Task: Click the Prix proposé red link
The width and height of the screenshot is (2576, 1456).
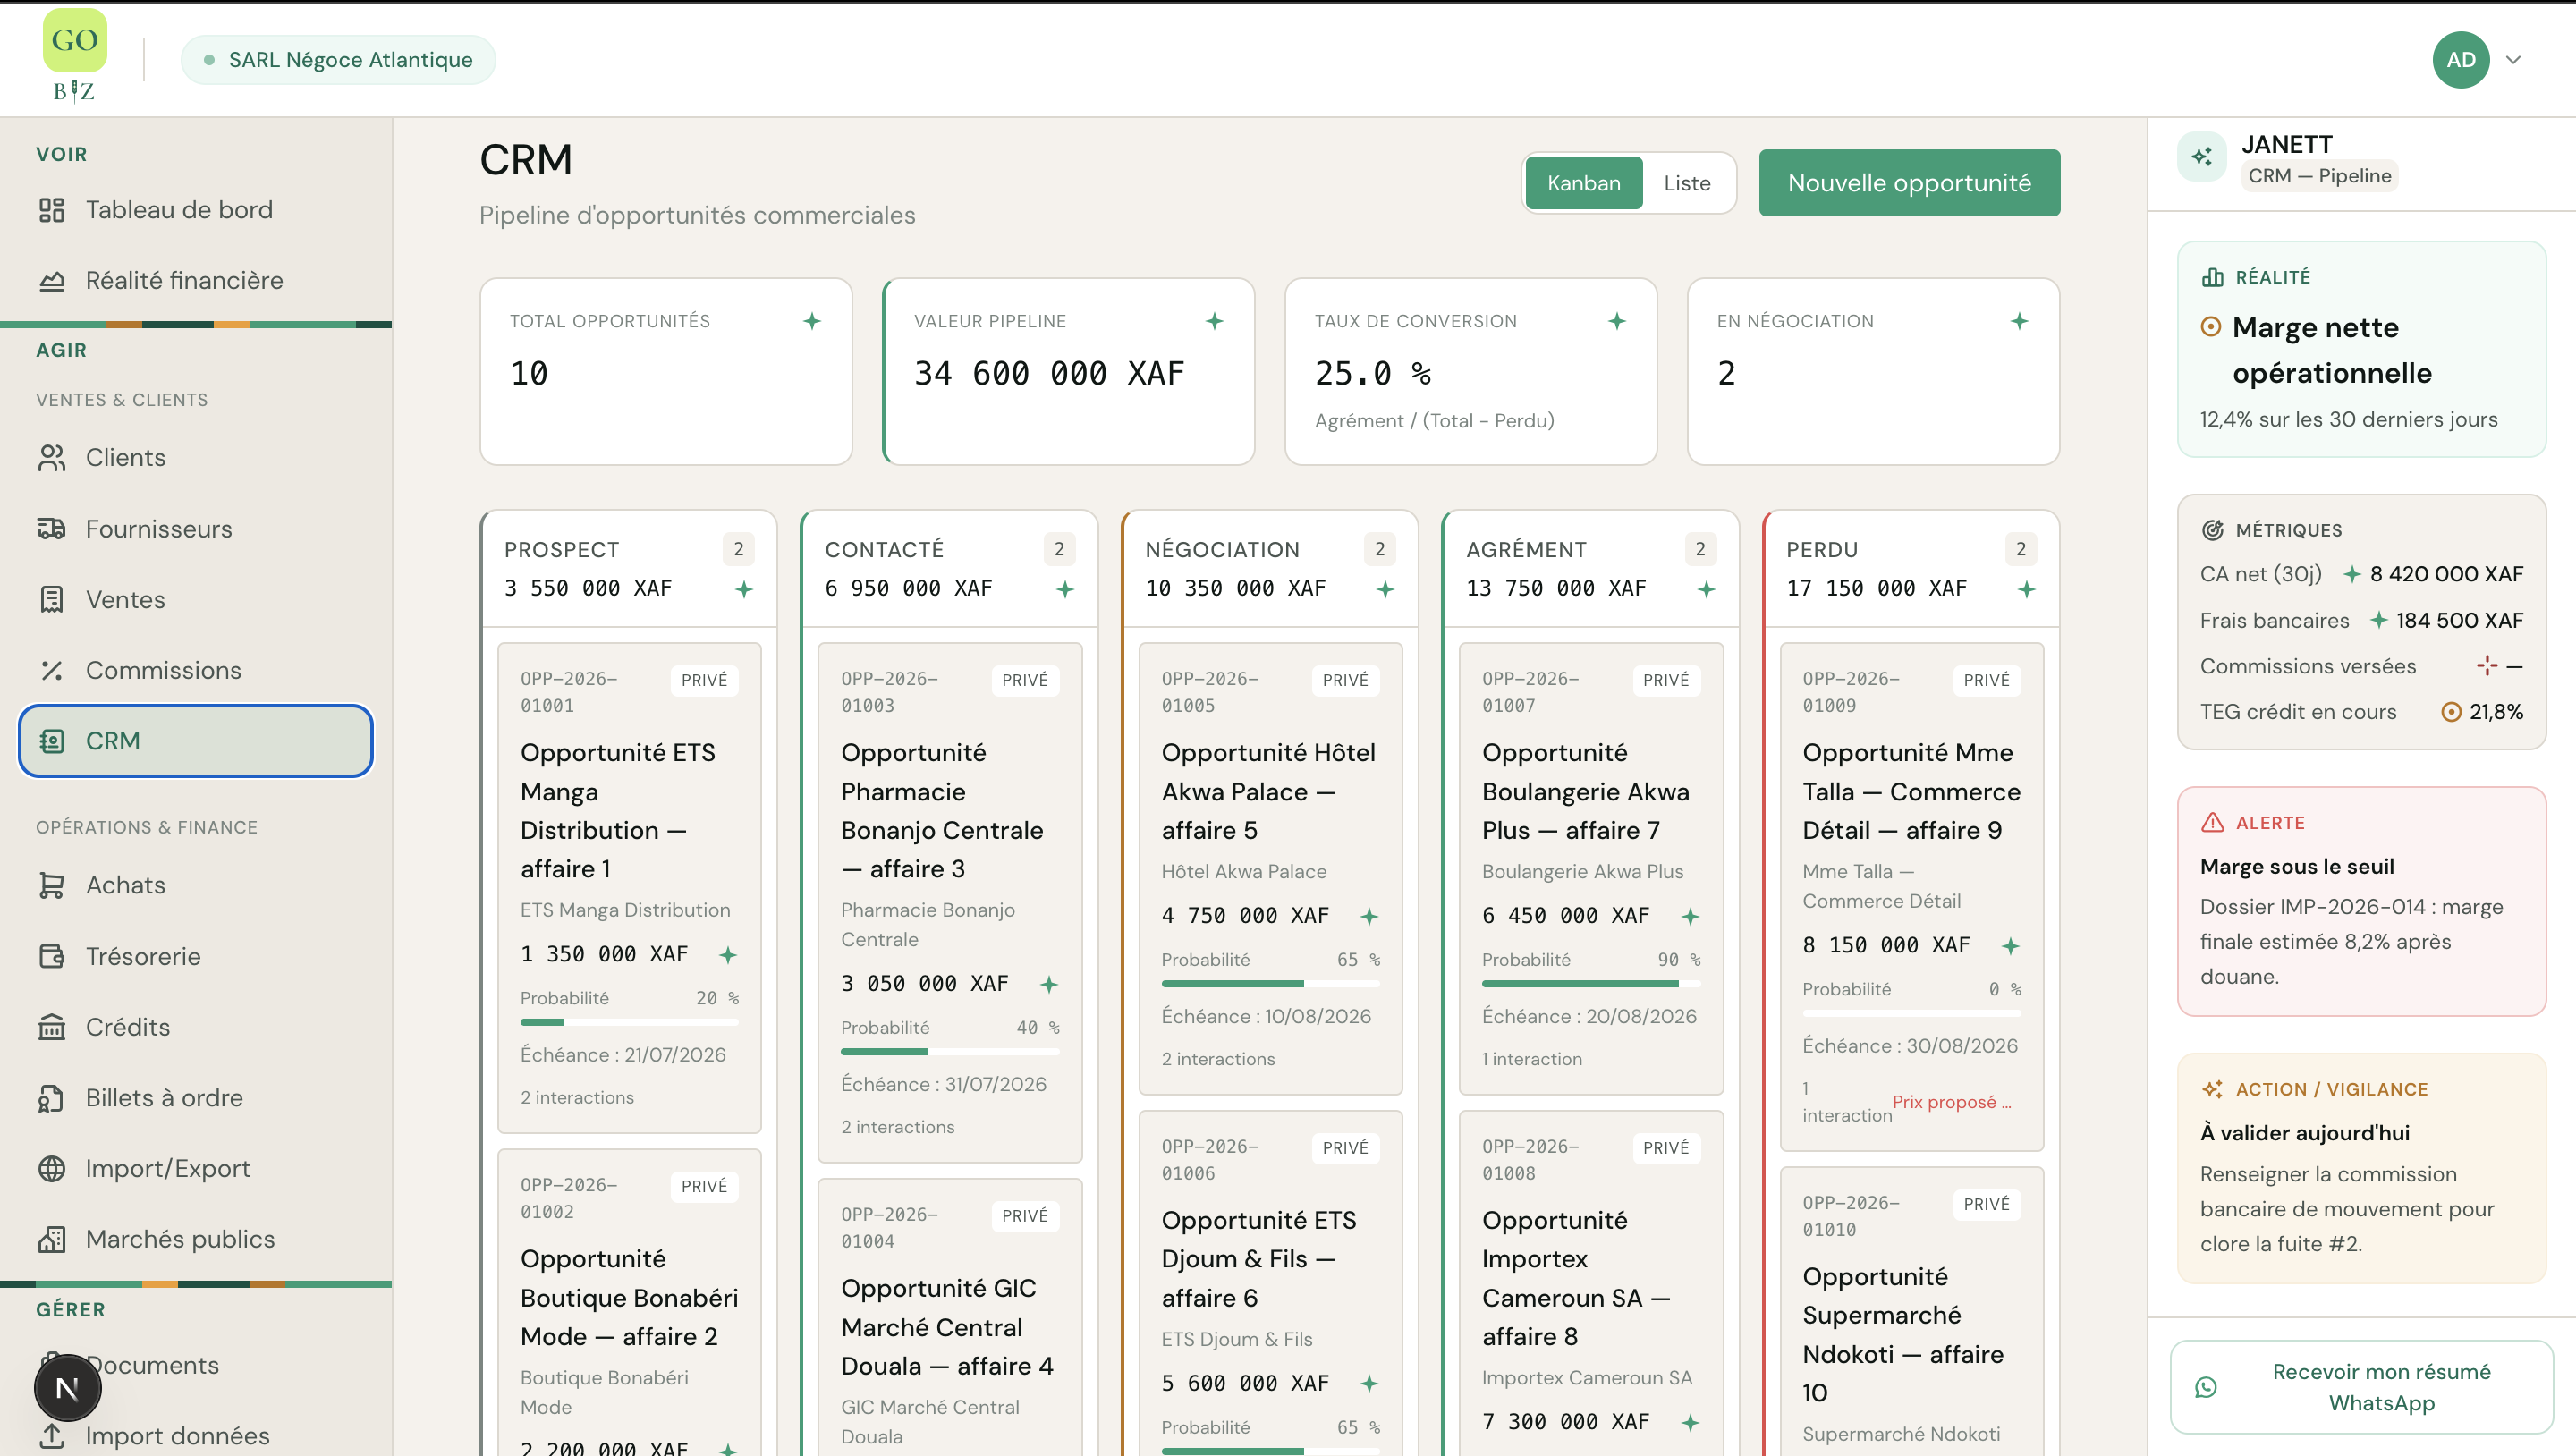Action: [x=1951, y=1102]
